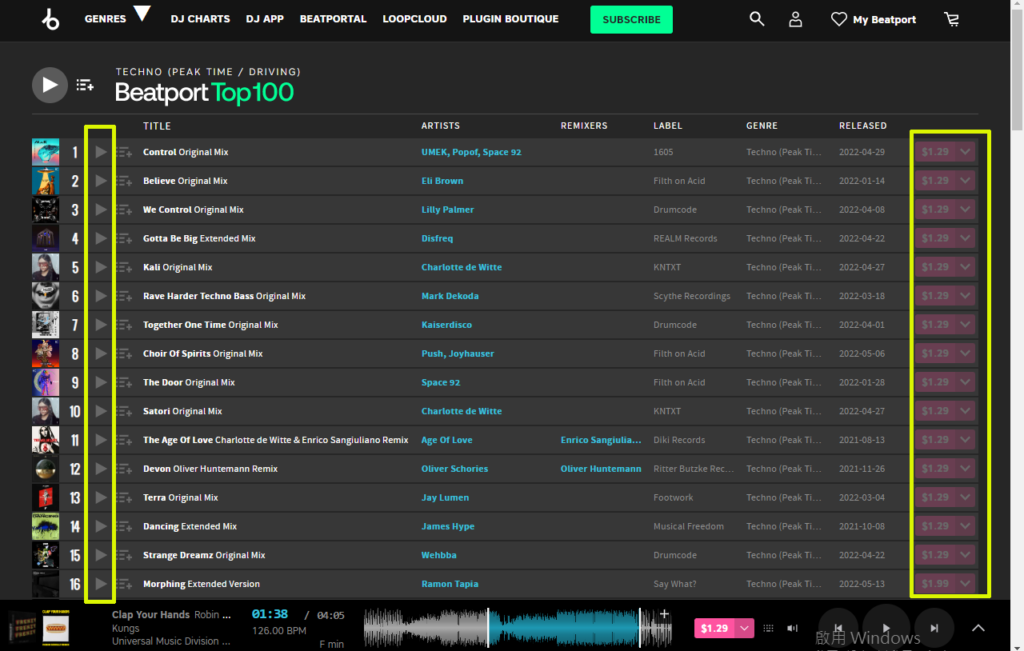This screenshot has height=651, width=1024.
Task: Open artist UMEK, Popof, Space 92 link
Action: pos(471,152)
